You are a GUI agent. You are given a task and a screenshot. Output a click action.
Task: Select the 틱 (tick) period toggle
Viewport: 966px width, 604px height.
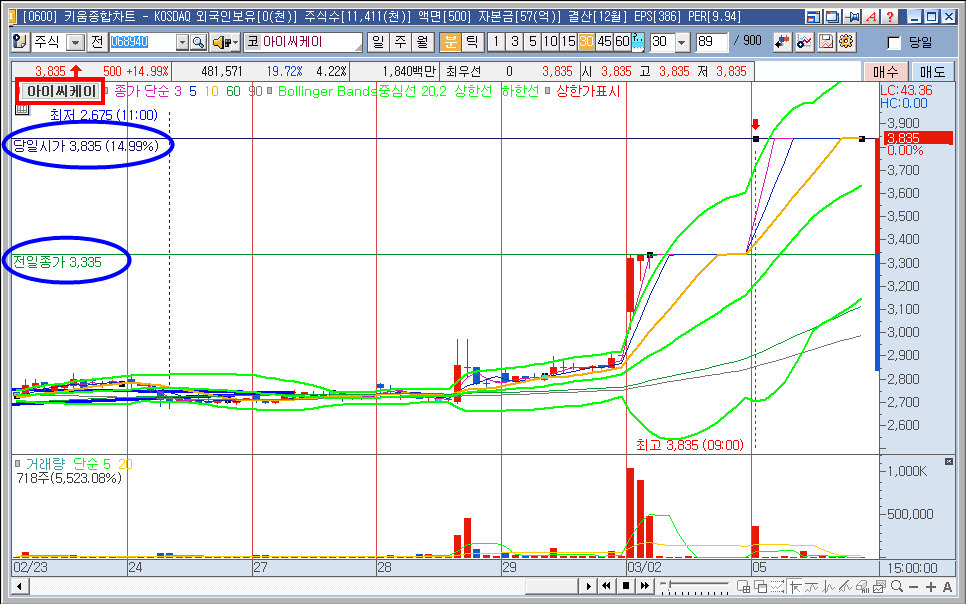tap(472, 42)
